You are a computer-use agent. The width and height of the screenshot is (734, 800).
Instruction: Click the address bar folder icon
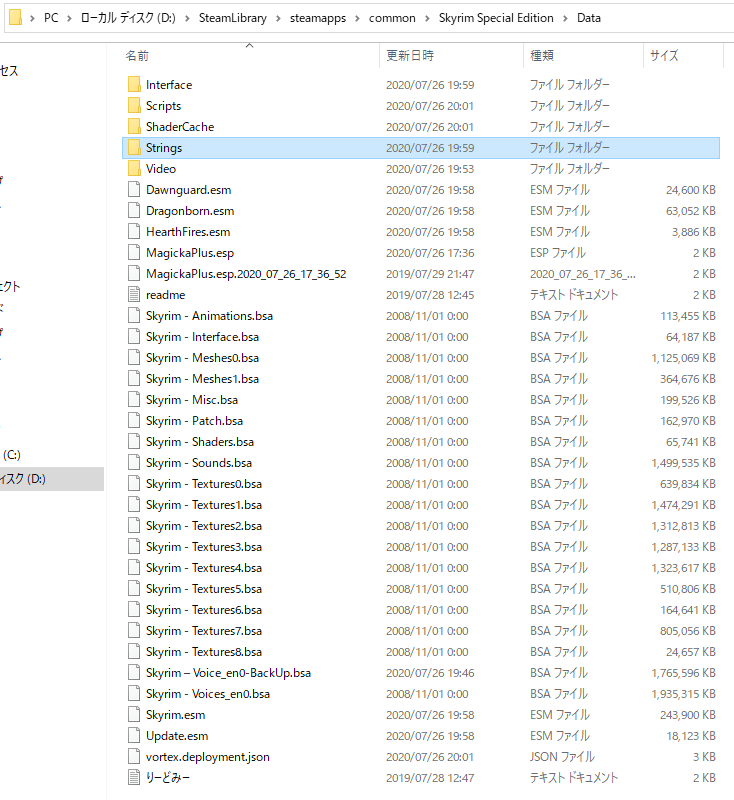point(16,18)
